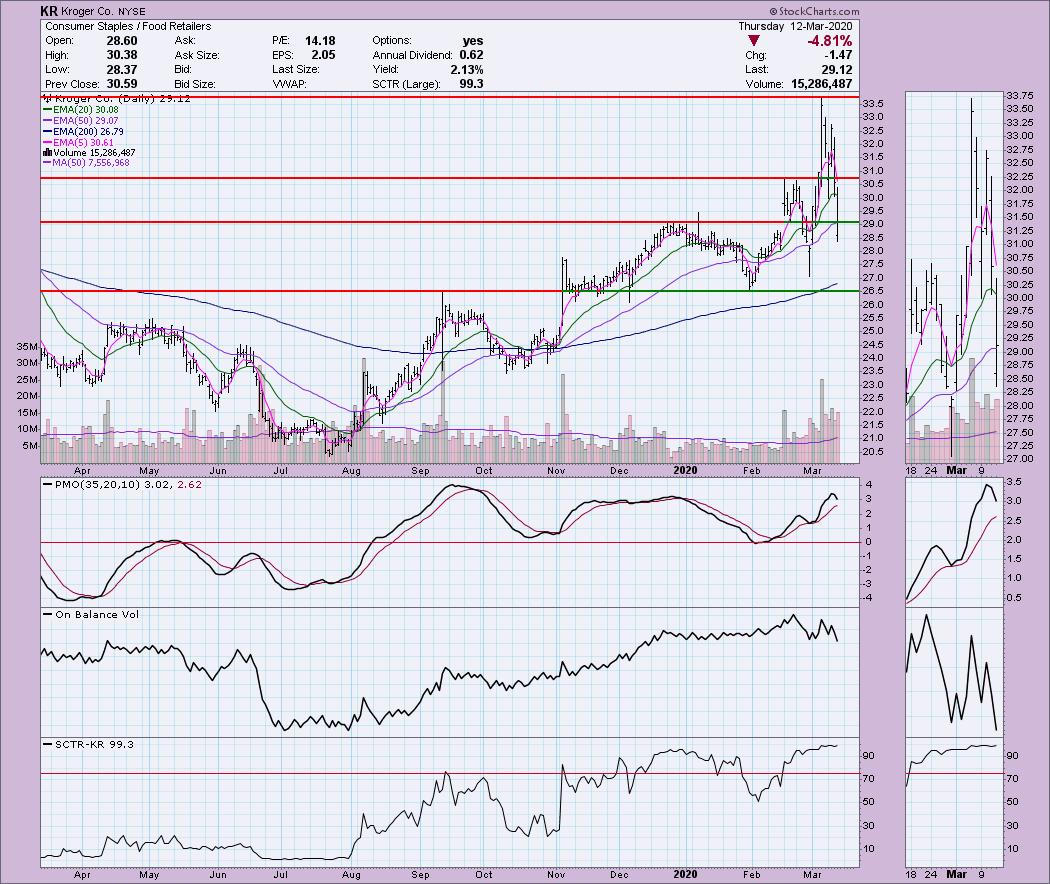Click the Prev Close value 30.59

(121, 84)
